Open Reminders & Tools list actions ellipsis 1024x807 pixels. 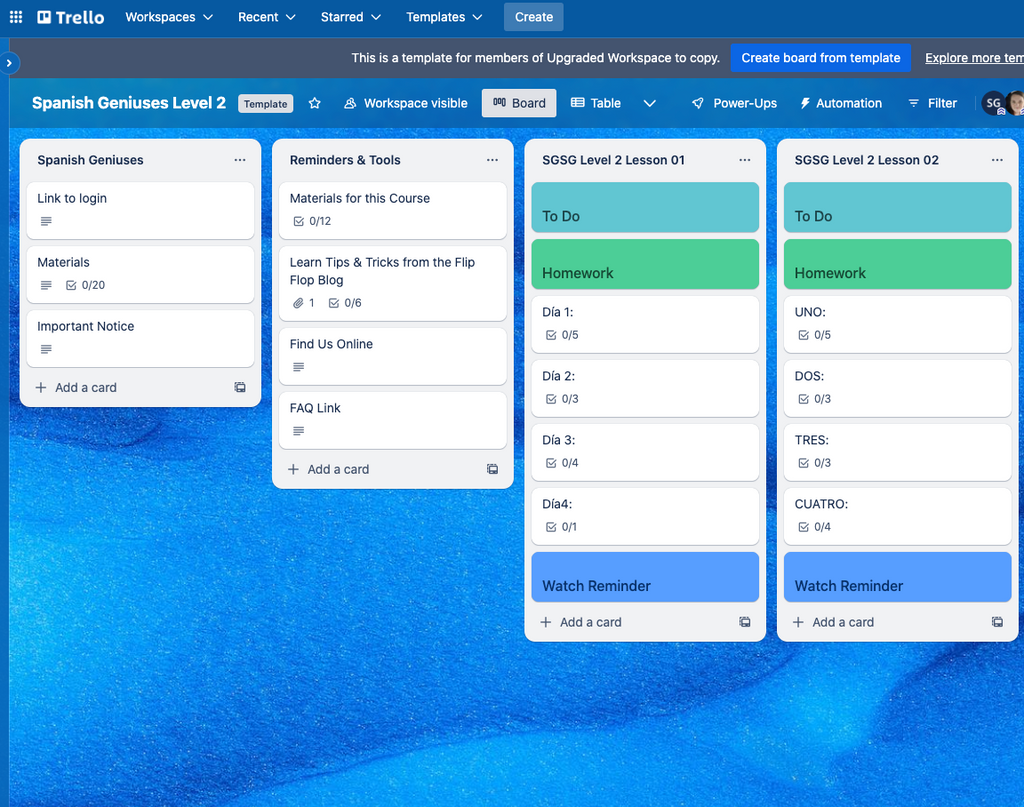click(492, 160)
